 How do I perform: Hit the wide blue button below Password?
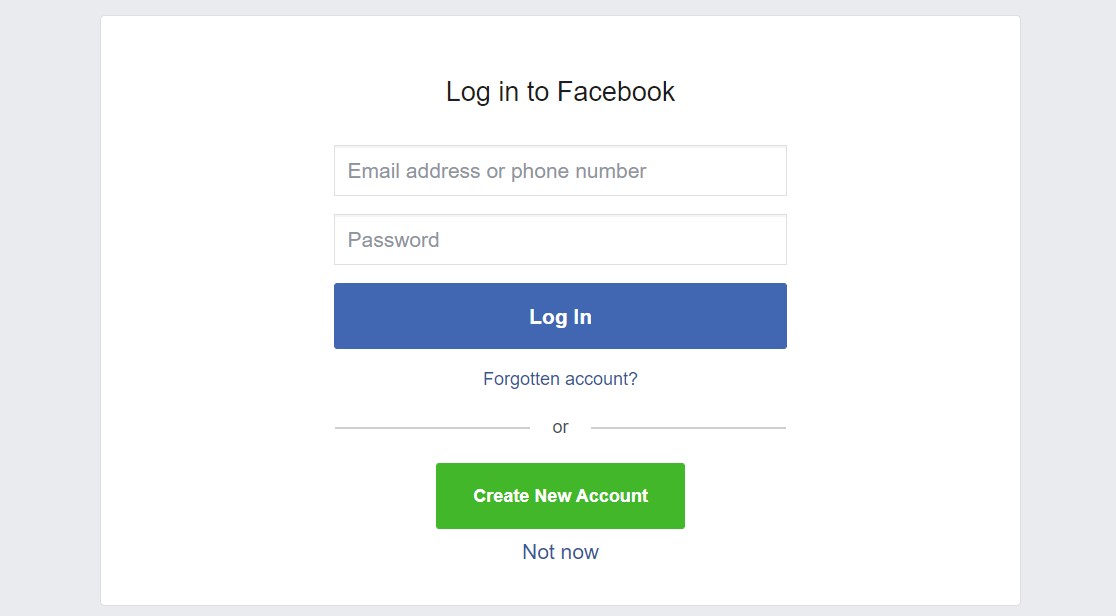coord(560,316)
